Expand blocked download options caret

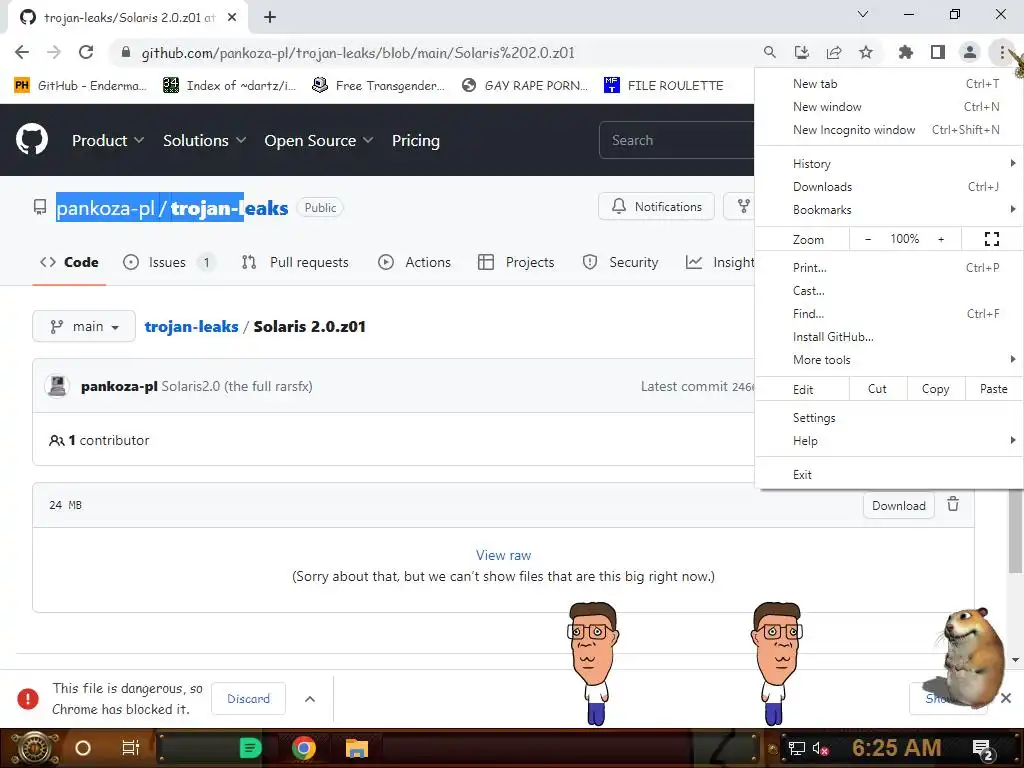pyautogui.click(x=310, y=699)
